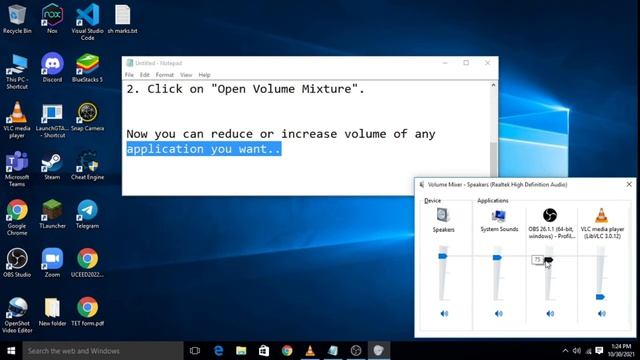
Task: Click the OBS volume slider handle
Action: [549, 260]
